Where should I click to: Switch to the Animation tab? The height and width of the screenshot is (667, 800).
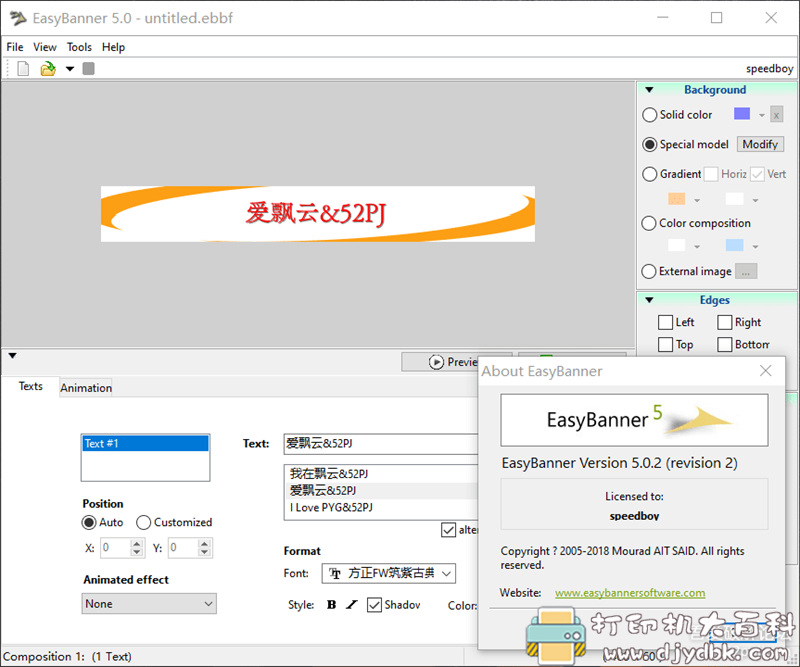(x=86, y=388)
